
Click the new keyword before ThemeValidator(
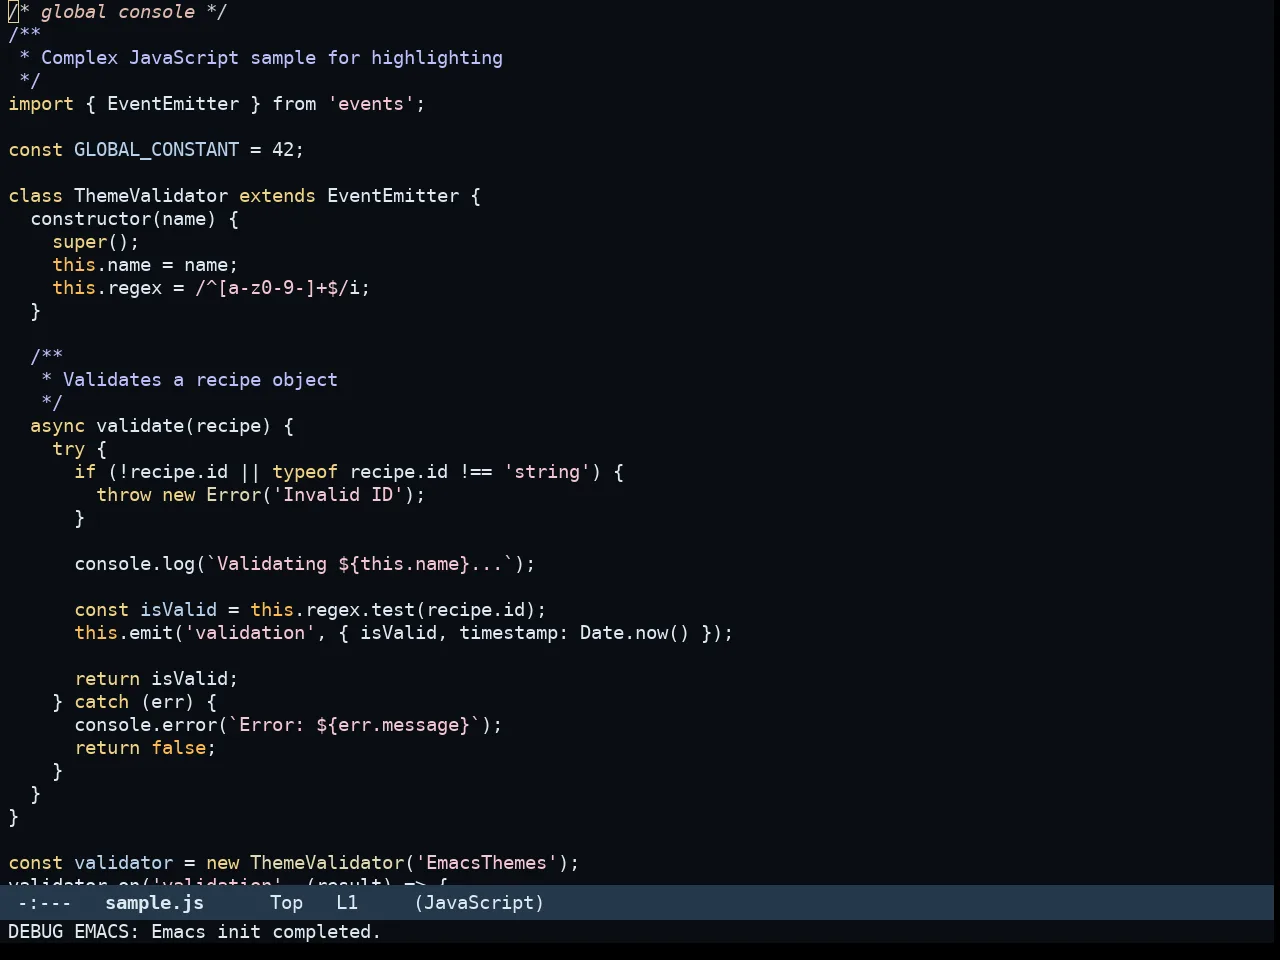pyautogui.click(x=223, y=862)
